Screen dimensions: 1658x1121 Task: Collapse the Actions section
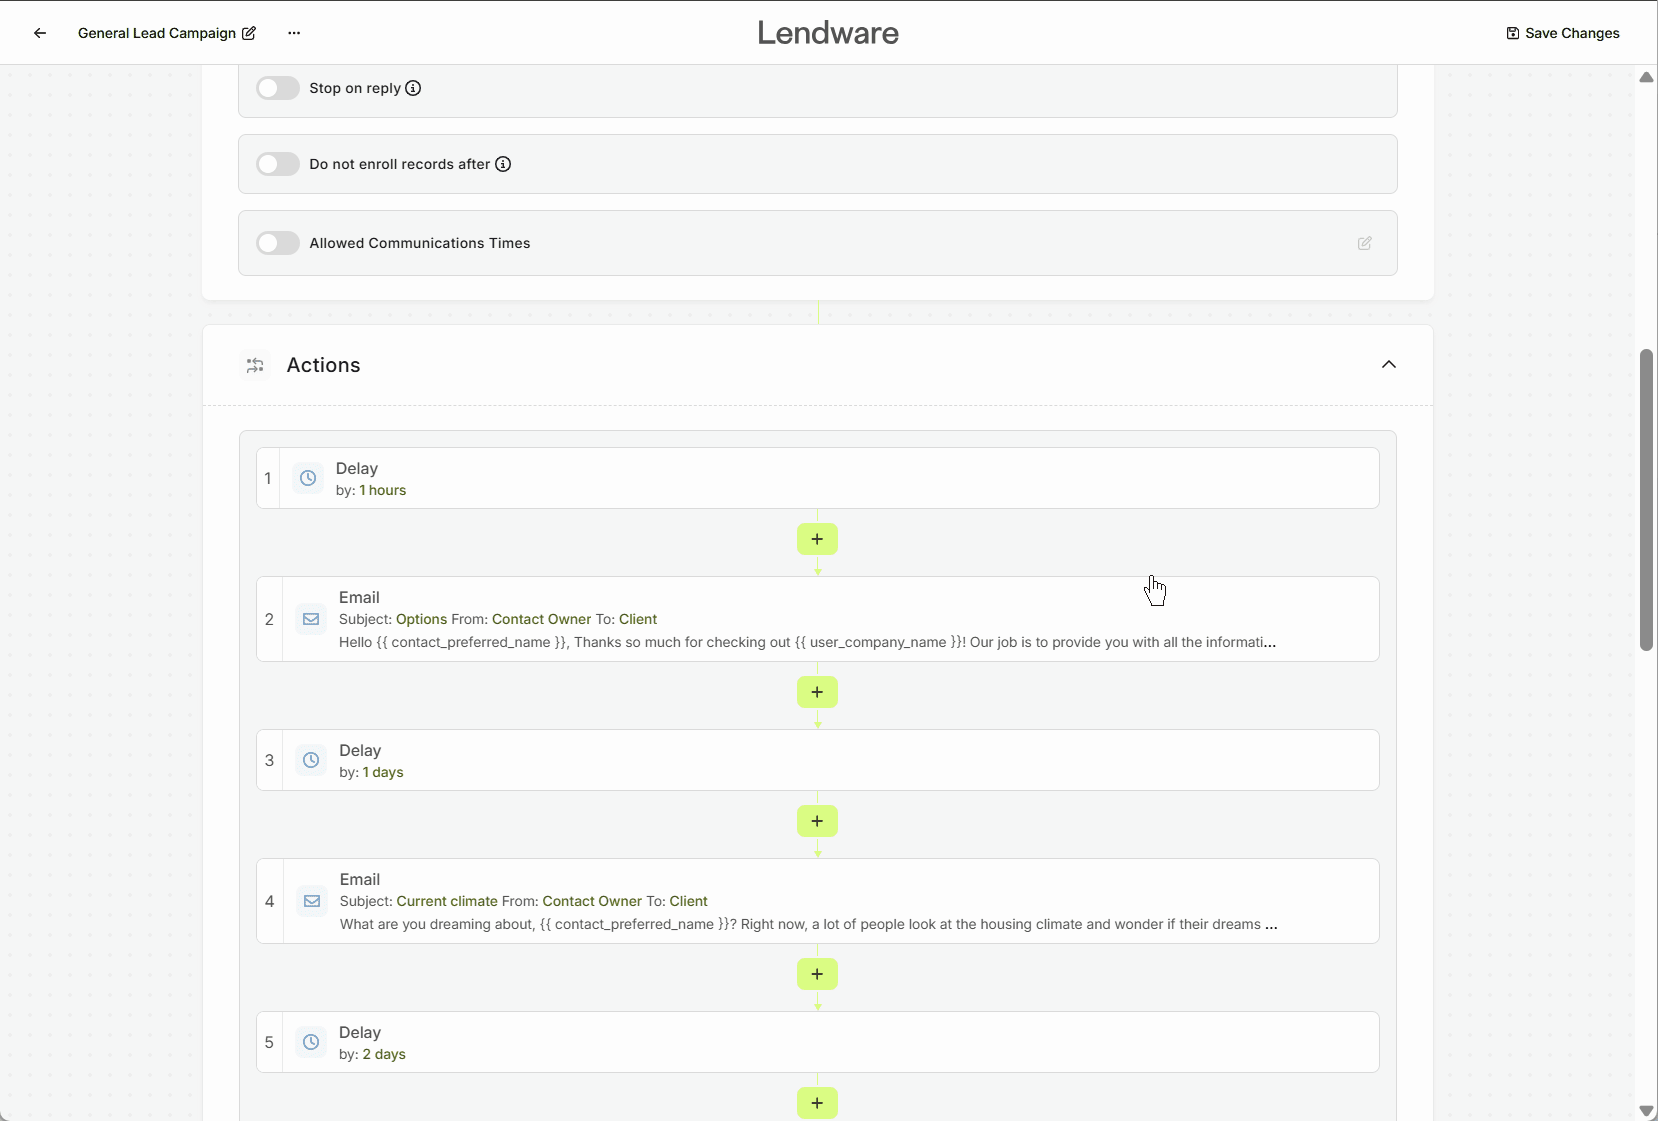tap(1388, 365)
